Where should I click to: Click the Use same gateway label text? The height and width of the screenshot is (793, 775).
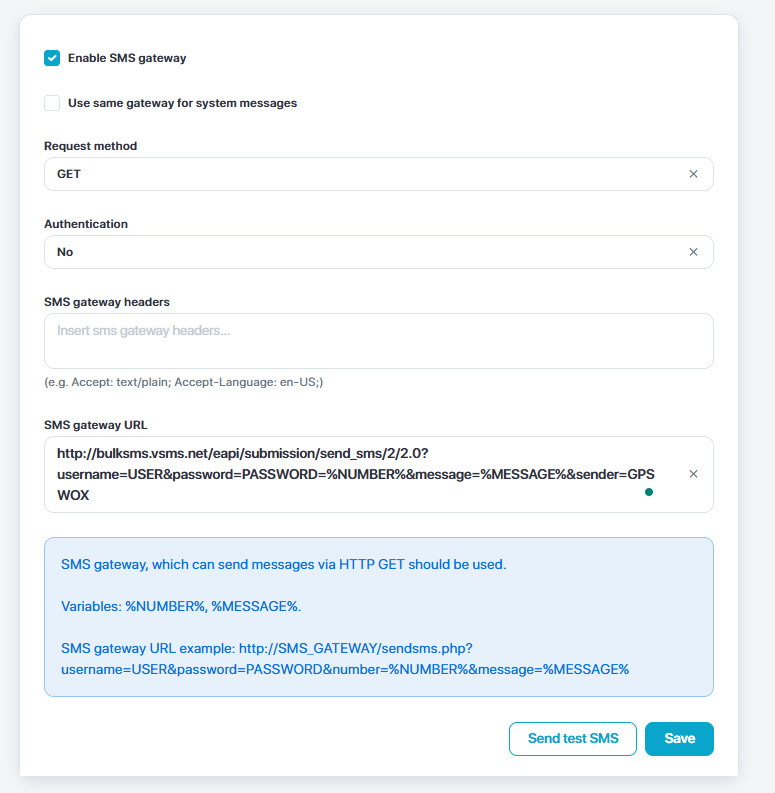click(x=182, y=103)
